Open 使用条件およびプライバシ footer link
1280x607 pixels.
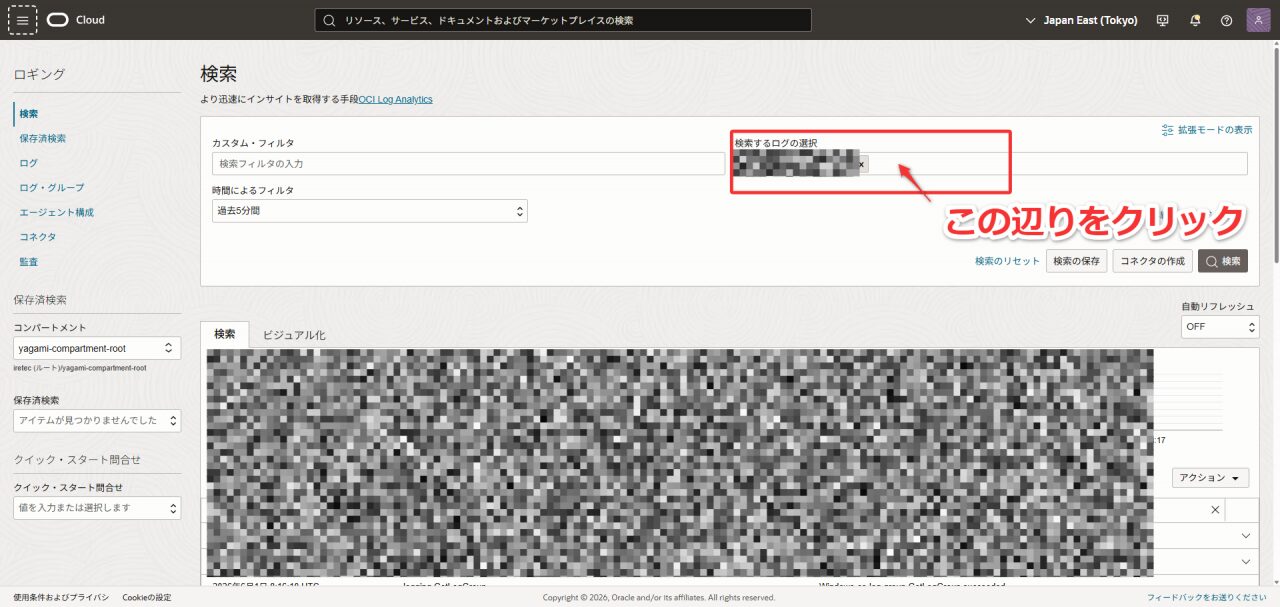coord(61,597)
